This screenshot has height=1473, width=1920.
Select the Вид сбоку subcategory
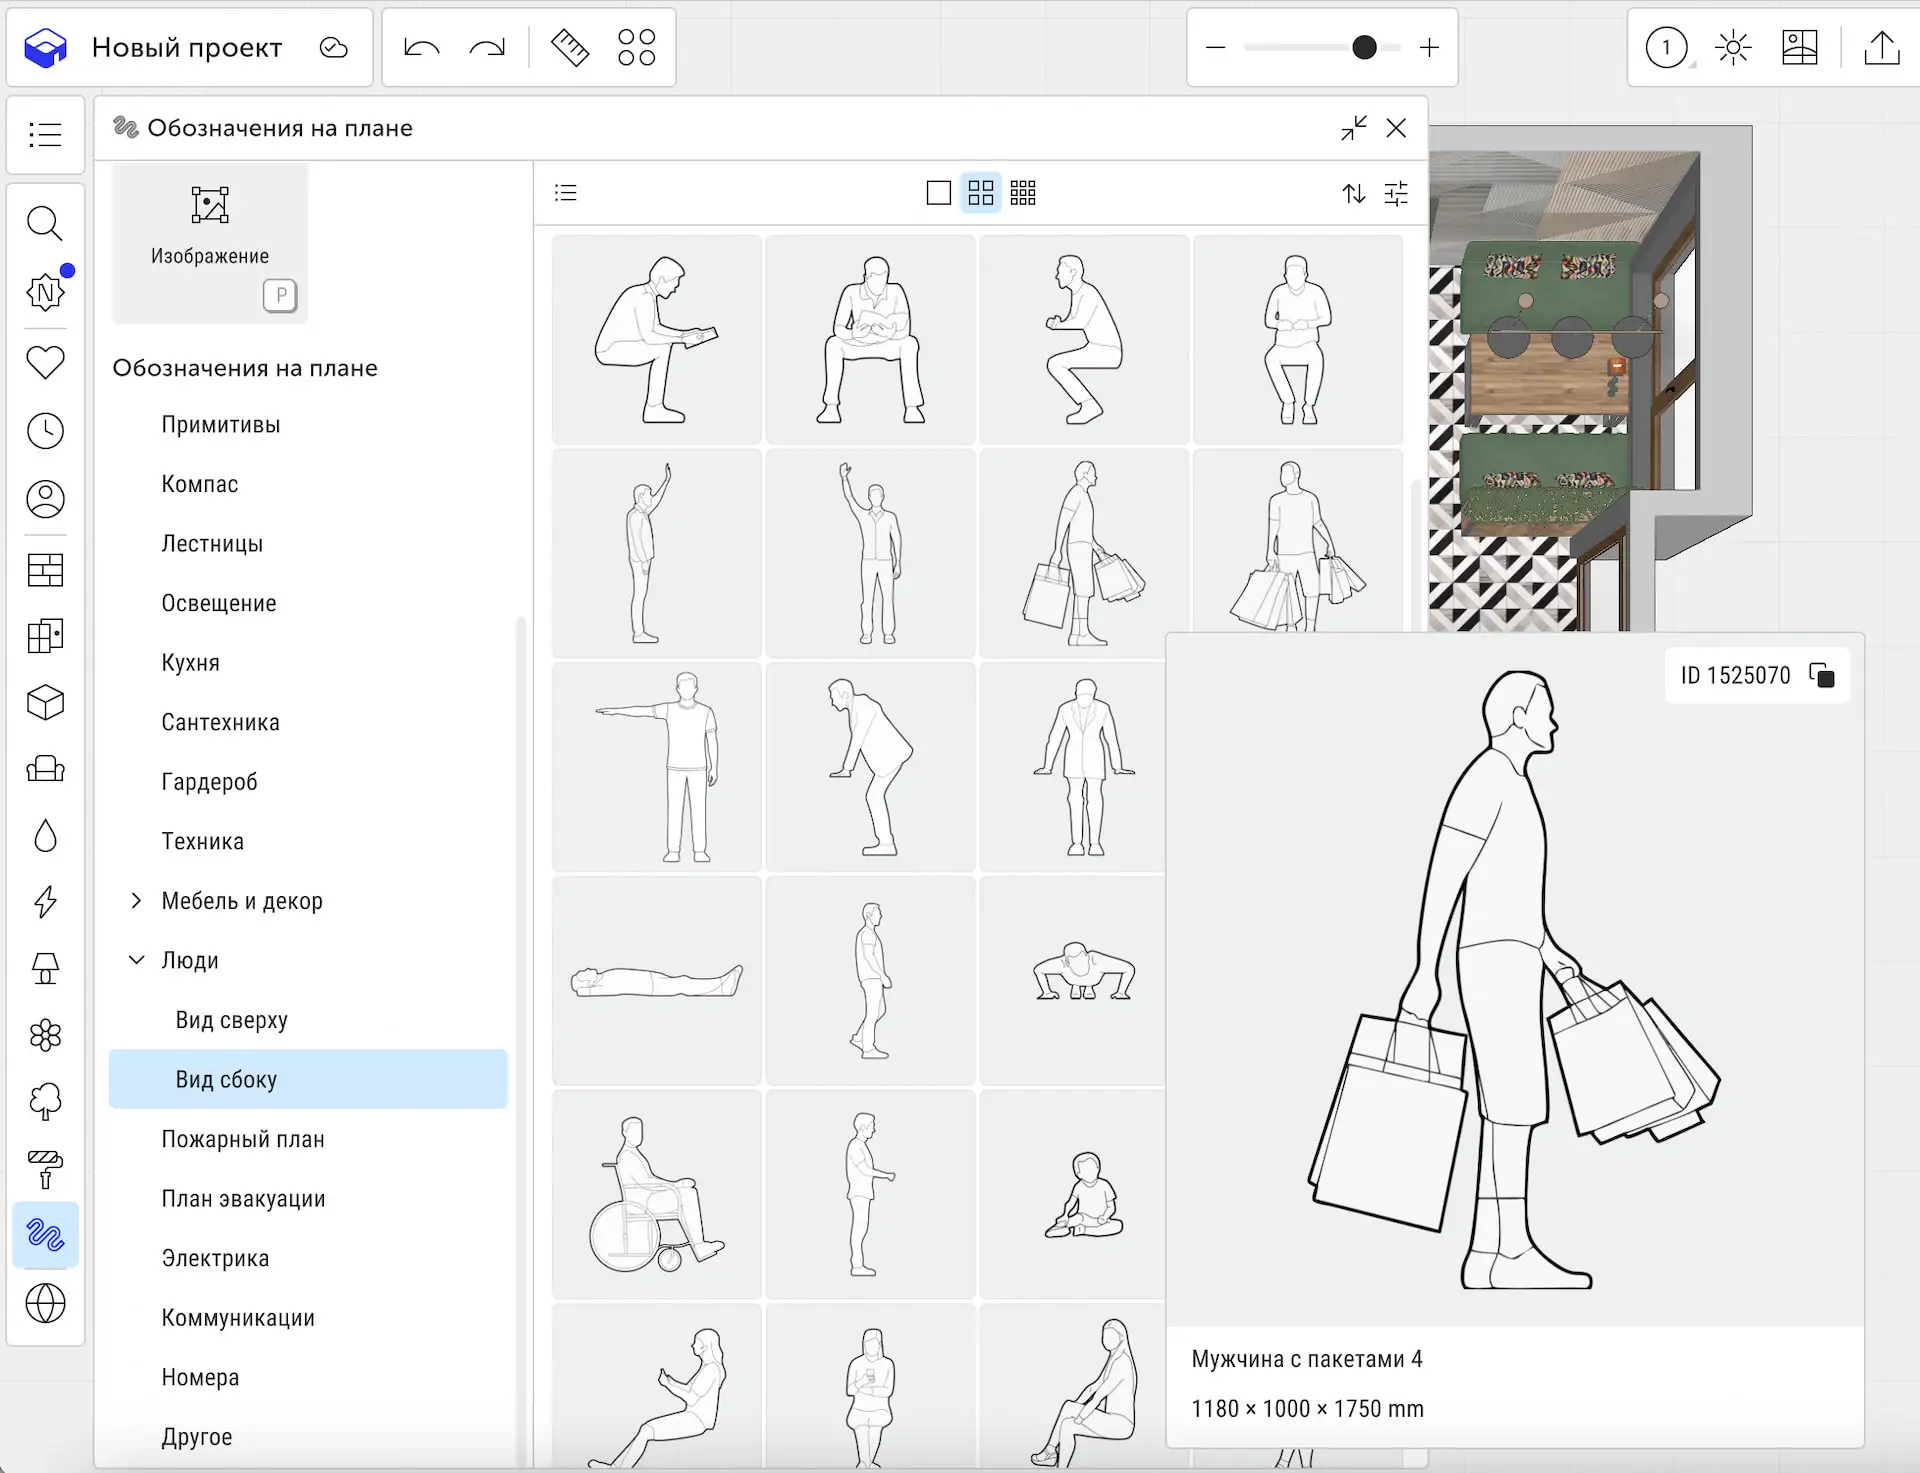point(308,1079)
